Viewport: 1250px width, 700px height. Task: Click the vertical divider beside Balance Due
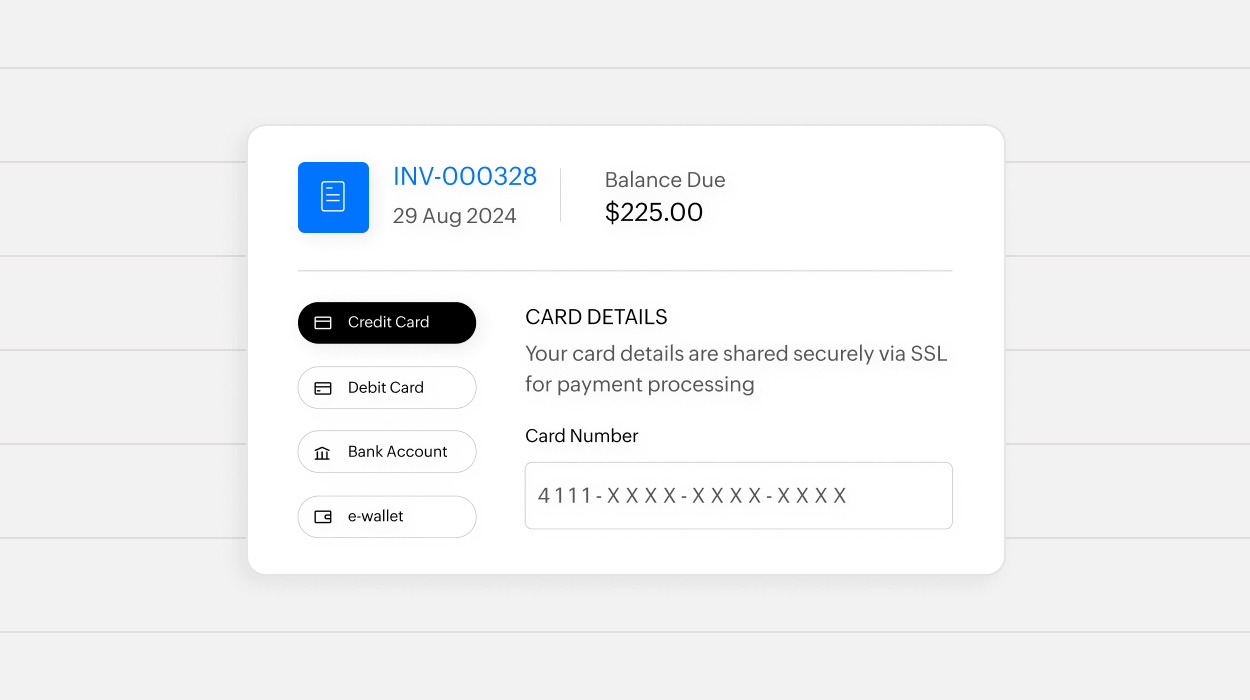click(x=560, y=195)
